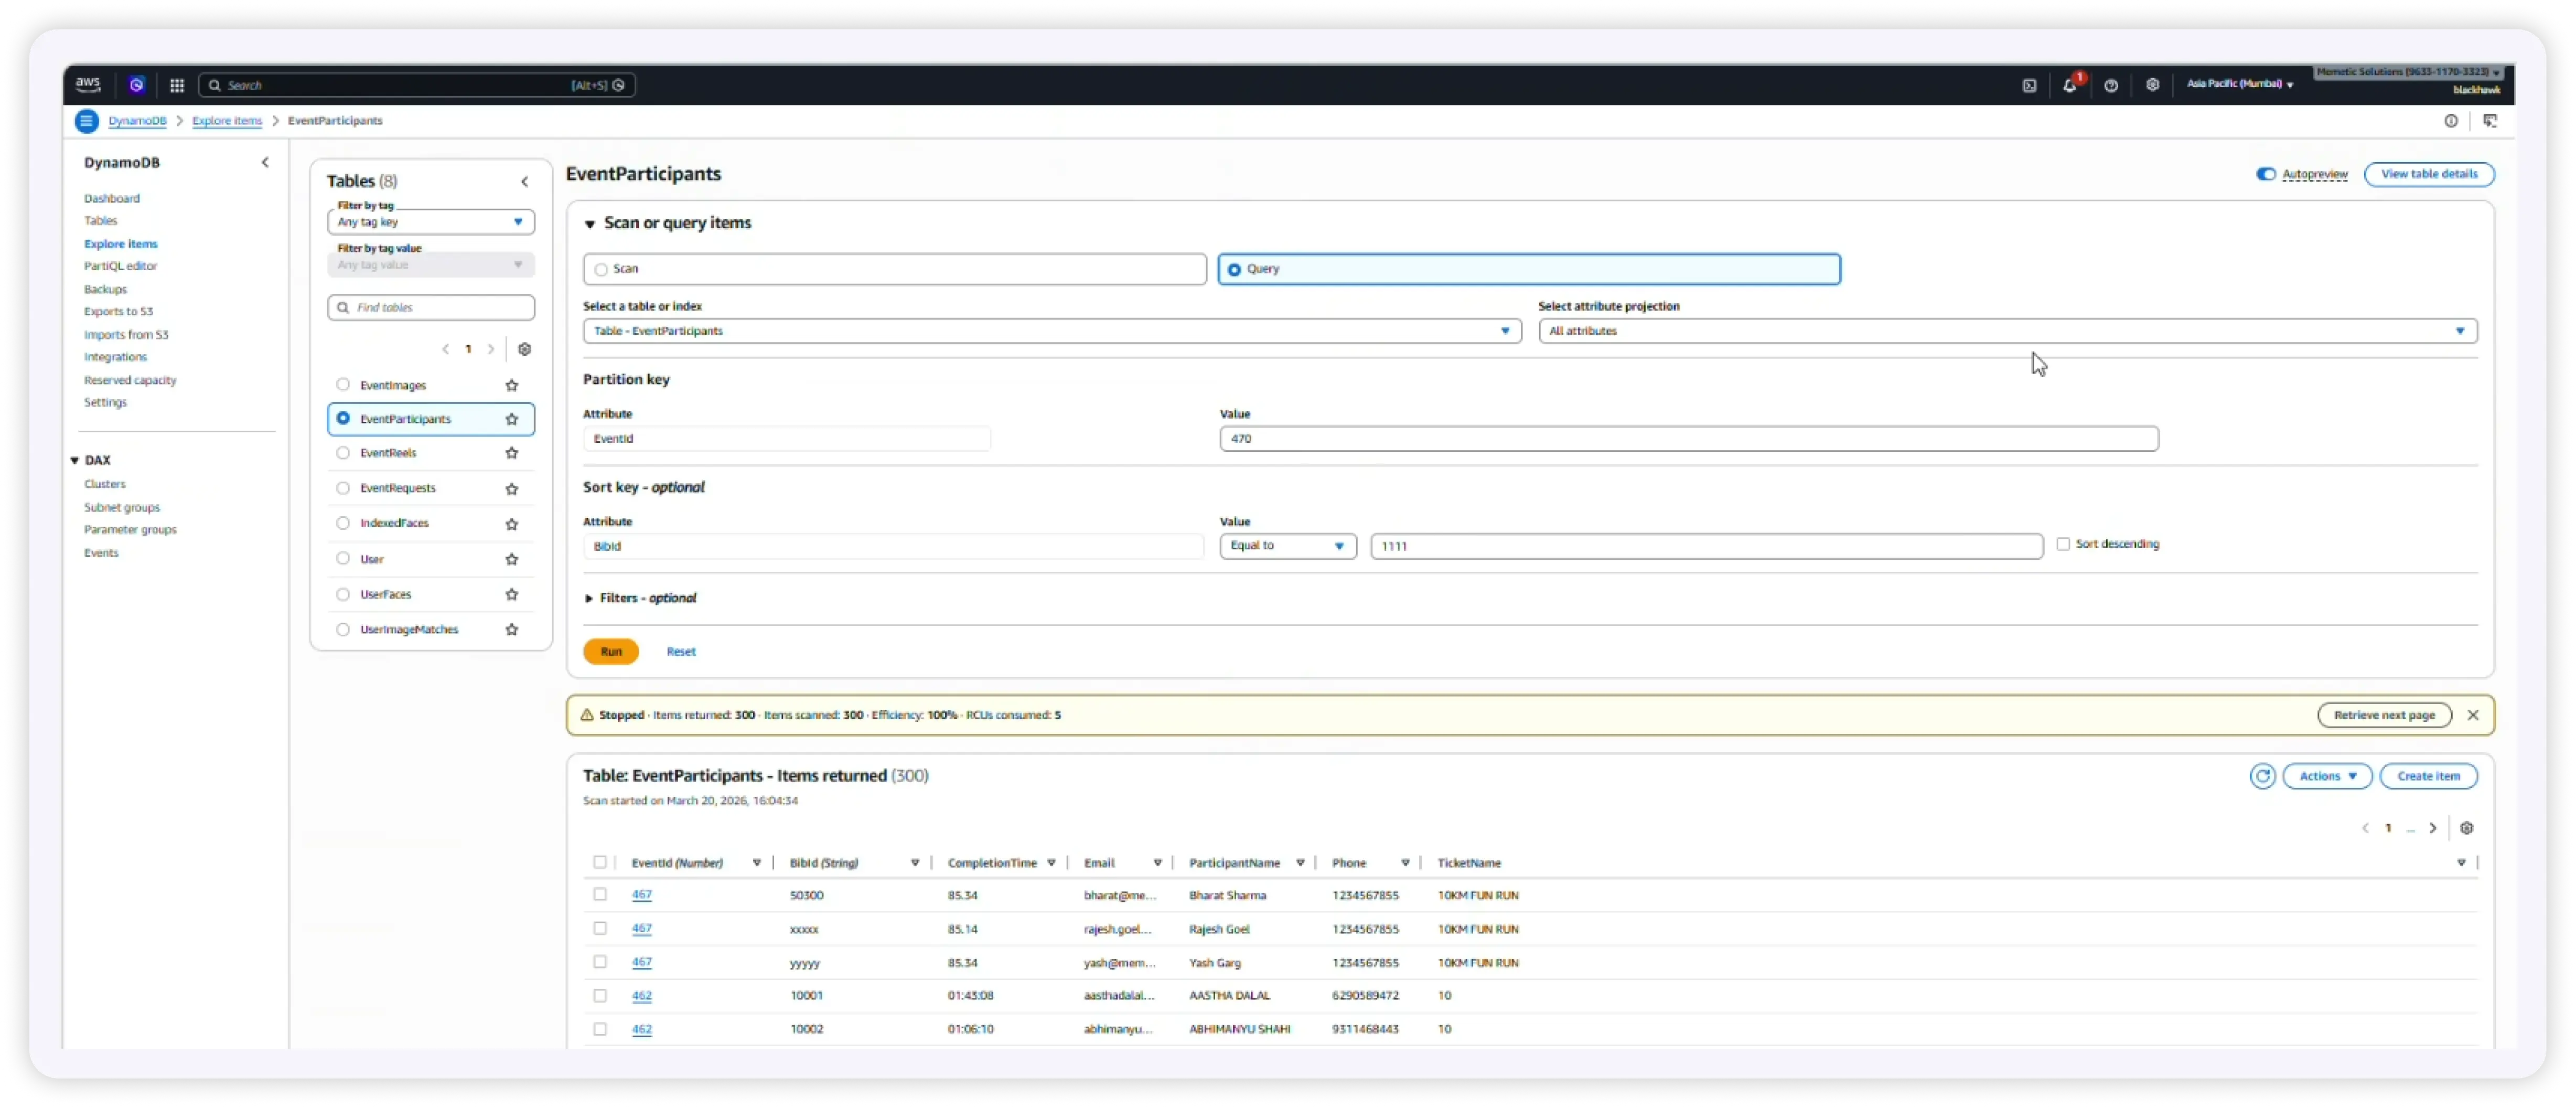Star the EventParticipants table as favorite
The image size is (2576, 1108).
point(512,419)
